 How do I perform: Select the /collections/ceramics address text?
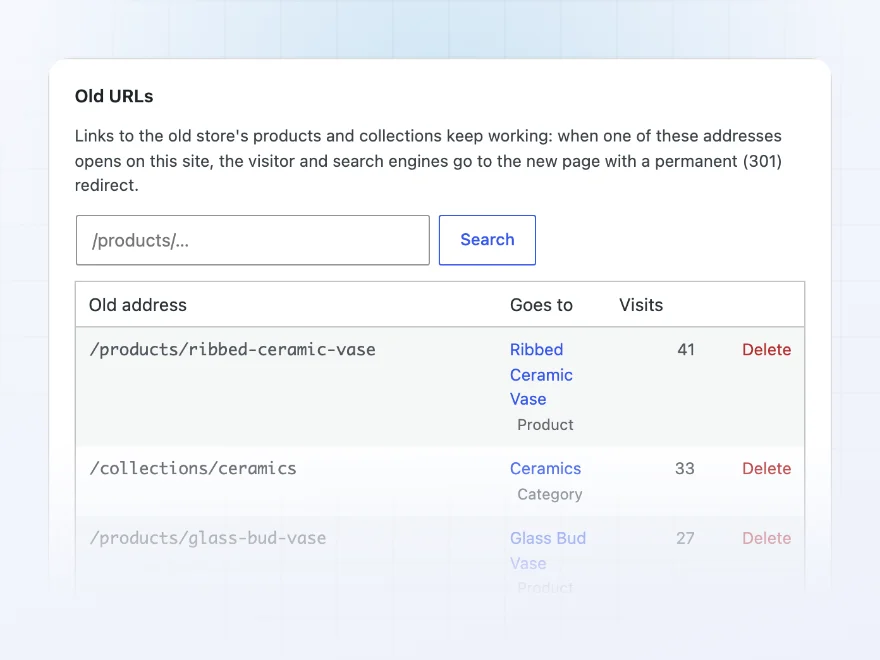coord(192,469)
